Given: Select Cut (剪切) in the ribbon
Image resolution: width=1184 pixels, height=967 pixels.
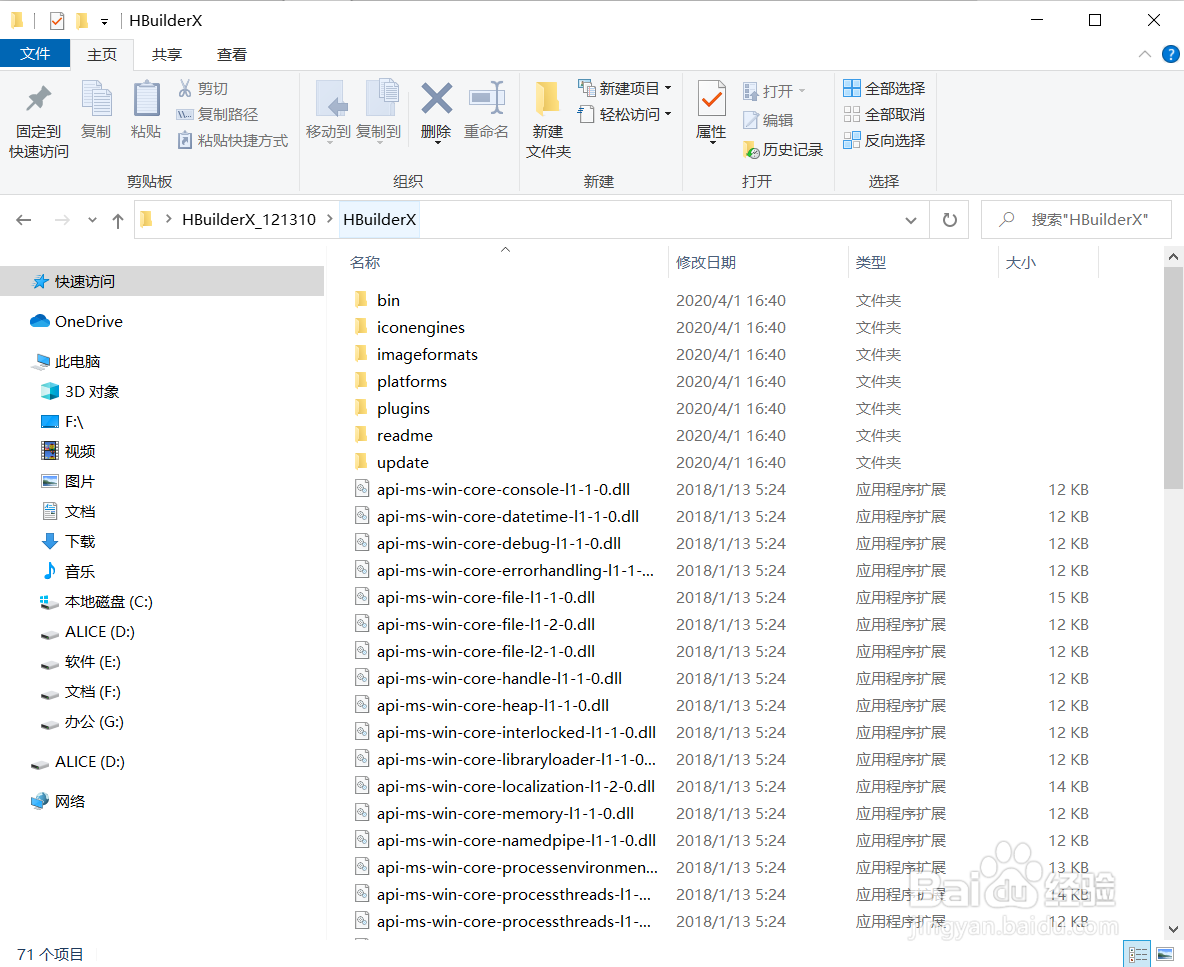Looking at the screenshot, I should coord(203,88).
